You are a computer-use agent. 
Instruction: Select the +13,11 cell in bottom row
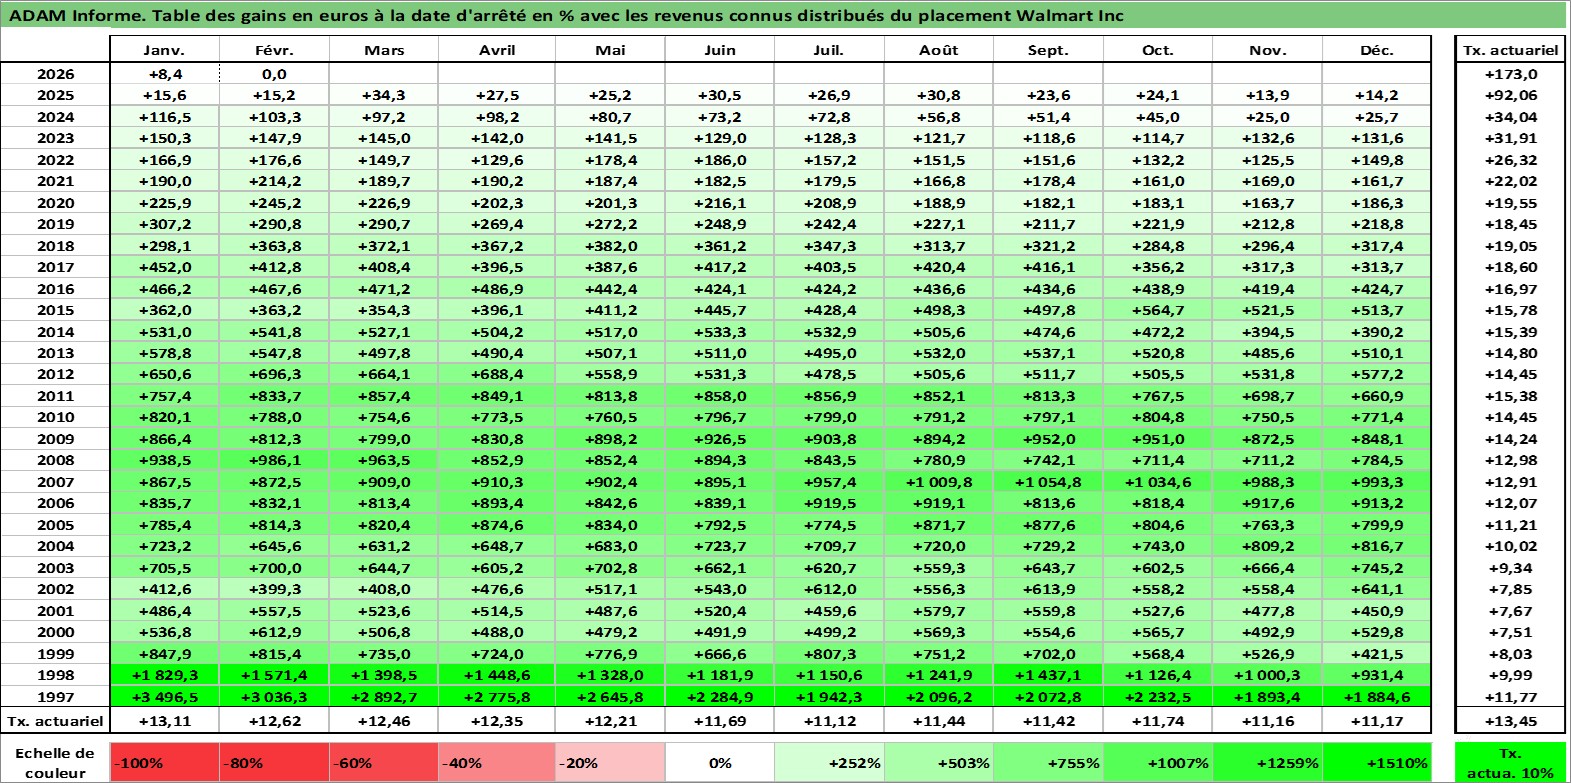(164, 721)
